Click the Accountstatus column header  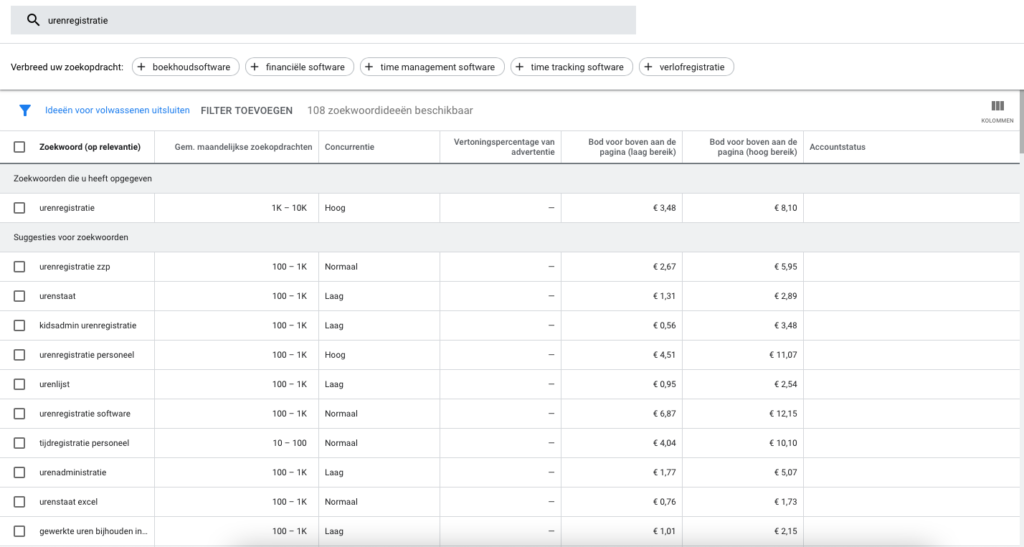tap(837, 147)
